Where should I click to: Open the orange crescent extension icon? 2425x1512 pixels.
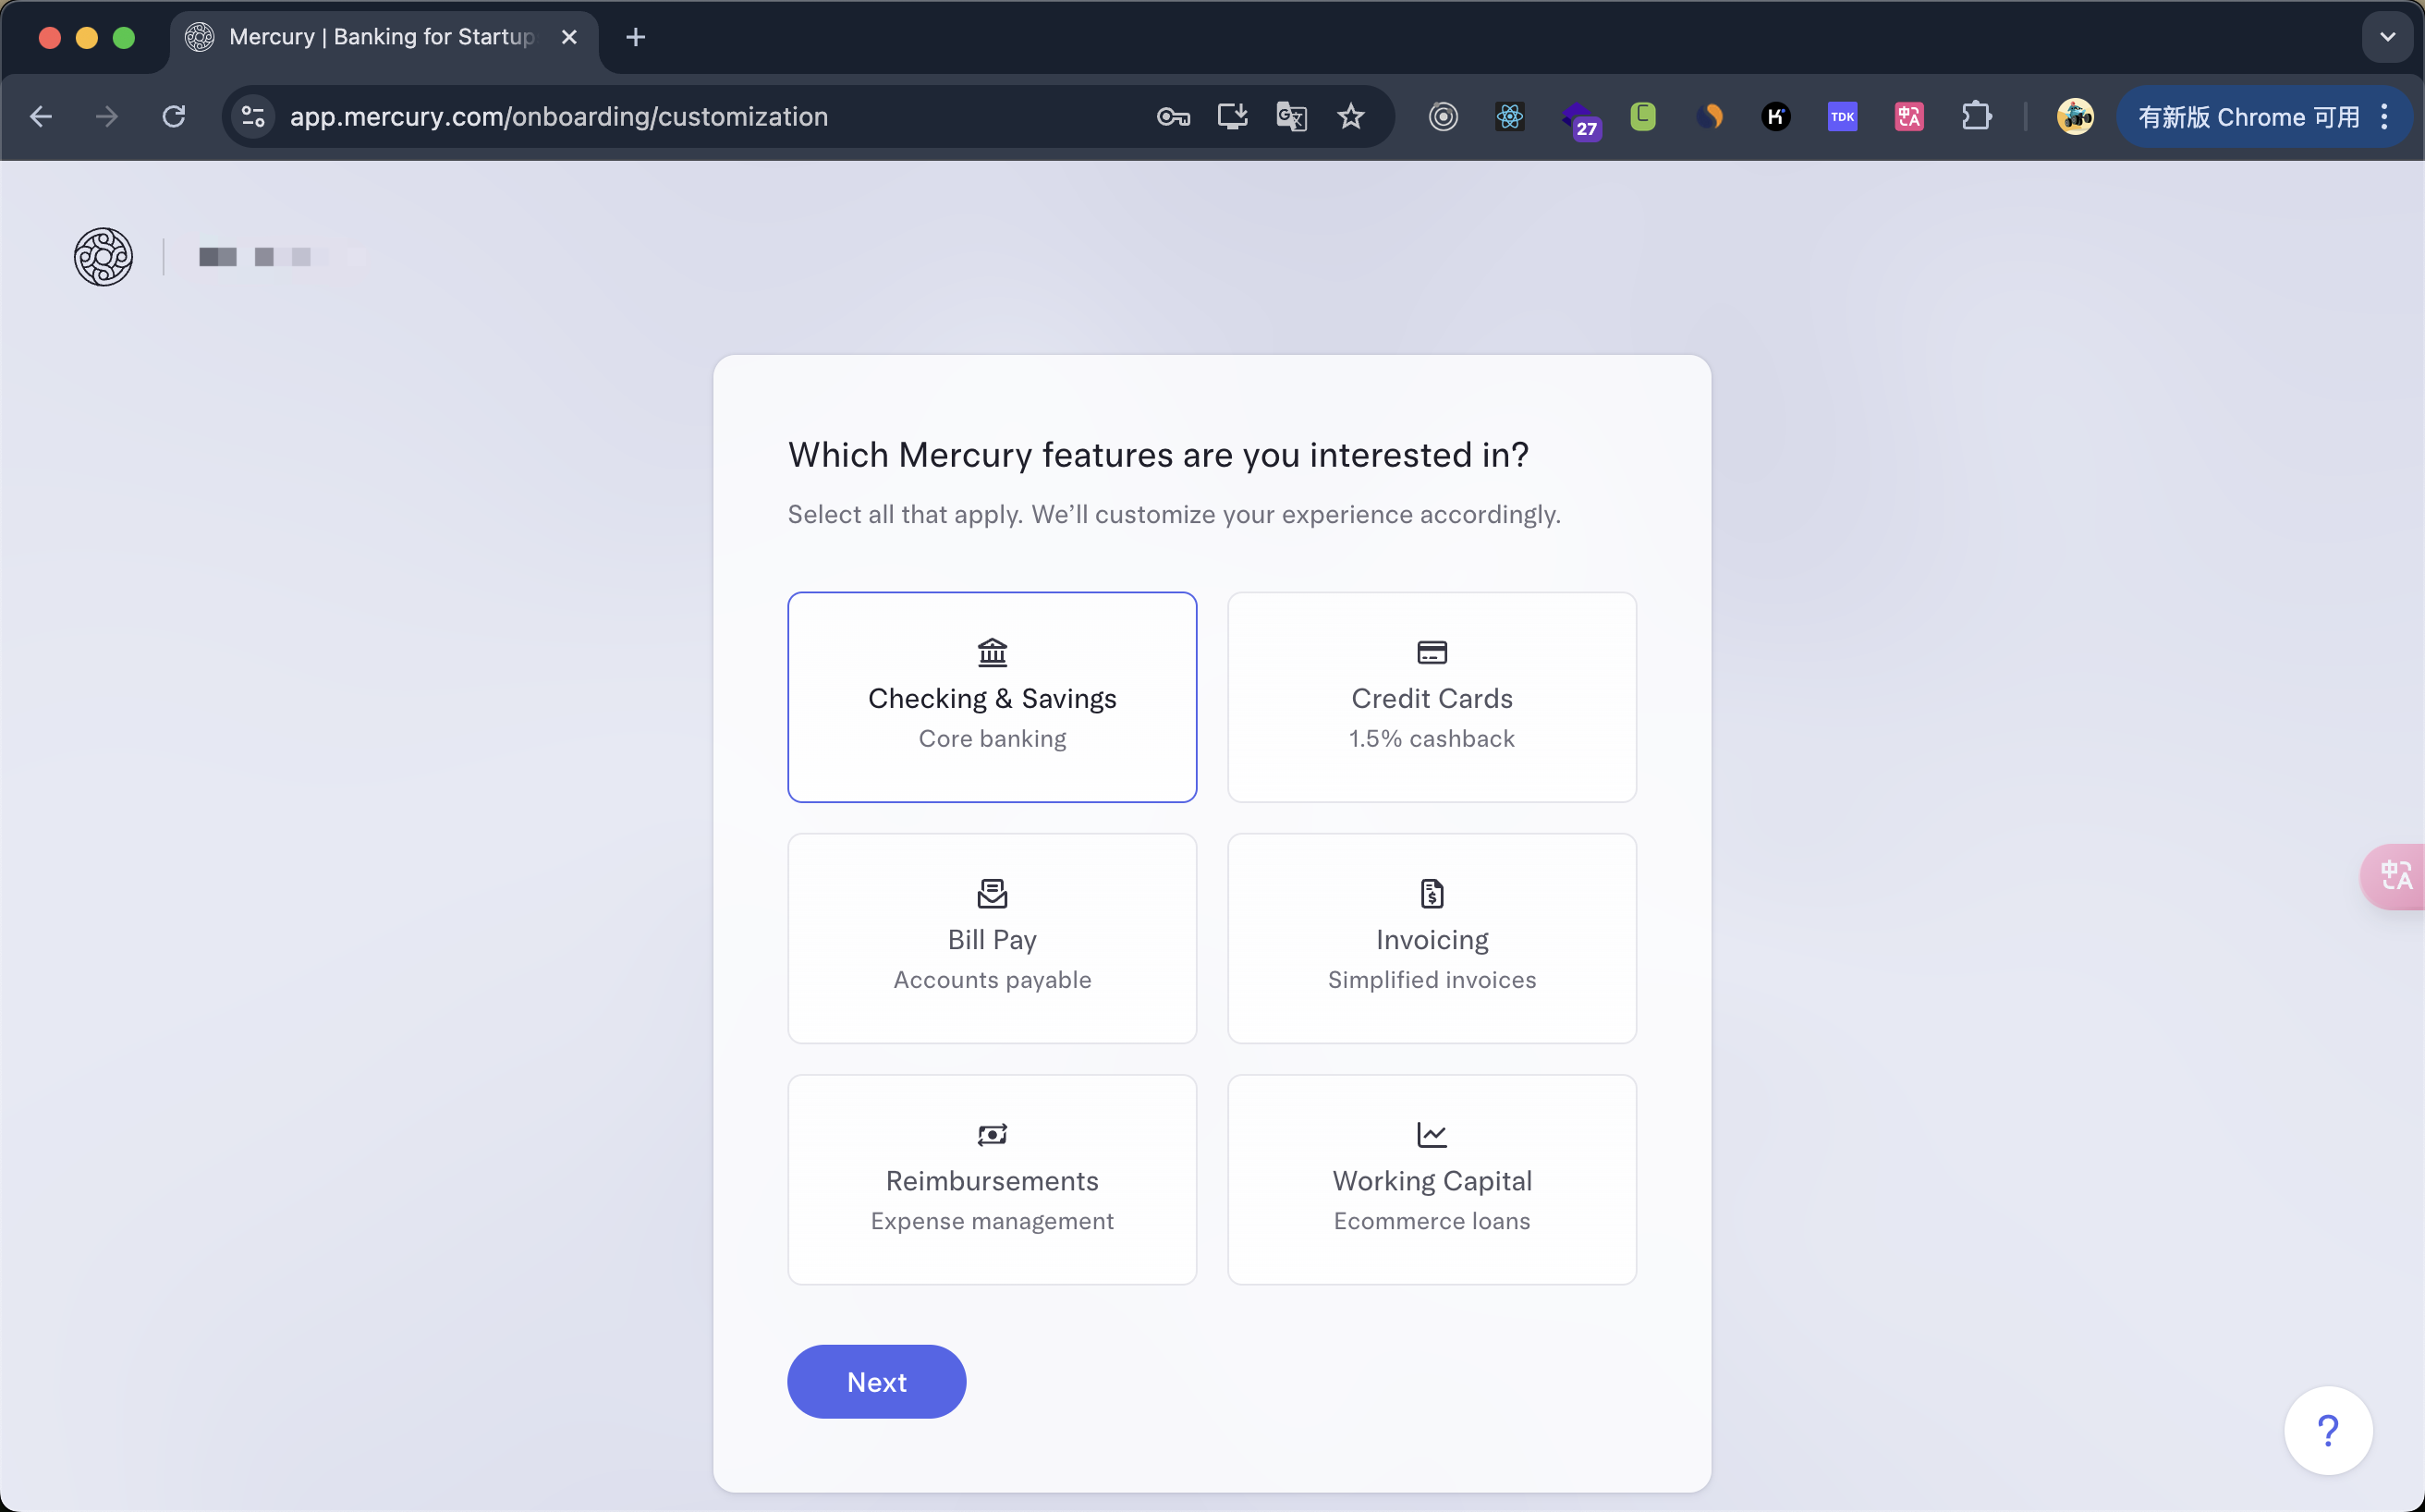tap(1710, 117)
